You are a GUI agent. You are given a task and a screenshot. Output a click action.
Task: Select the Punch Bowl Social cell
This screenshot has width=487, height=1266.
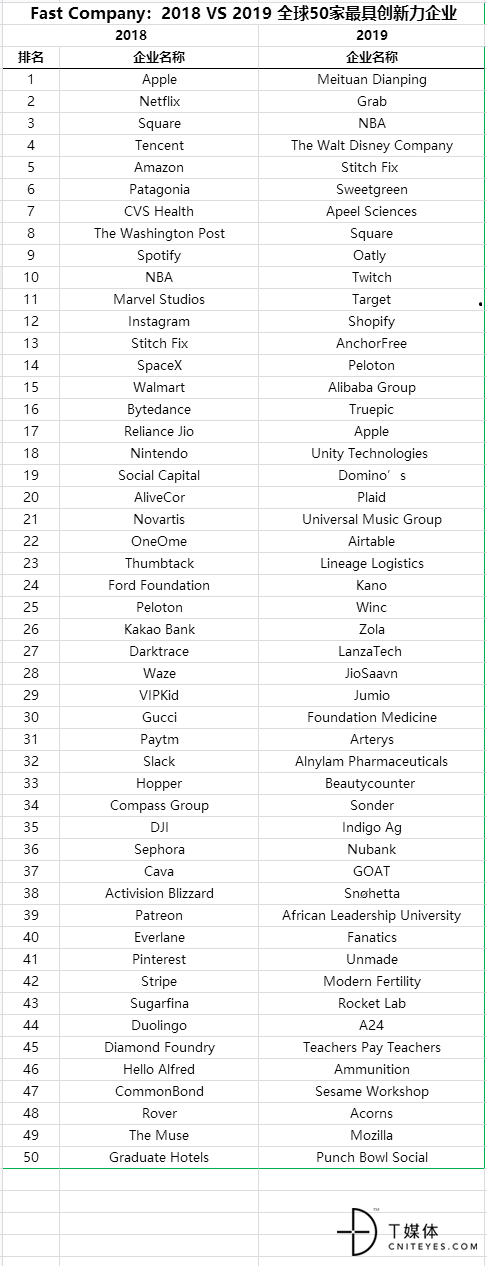[371, 1157]
